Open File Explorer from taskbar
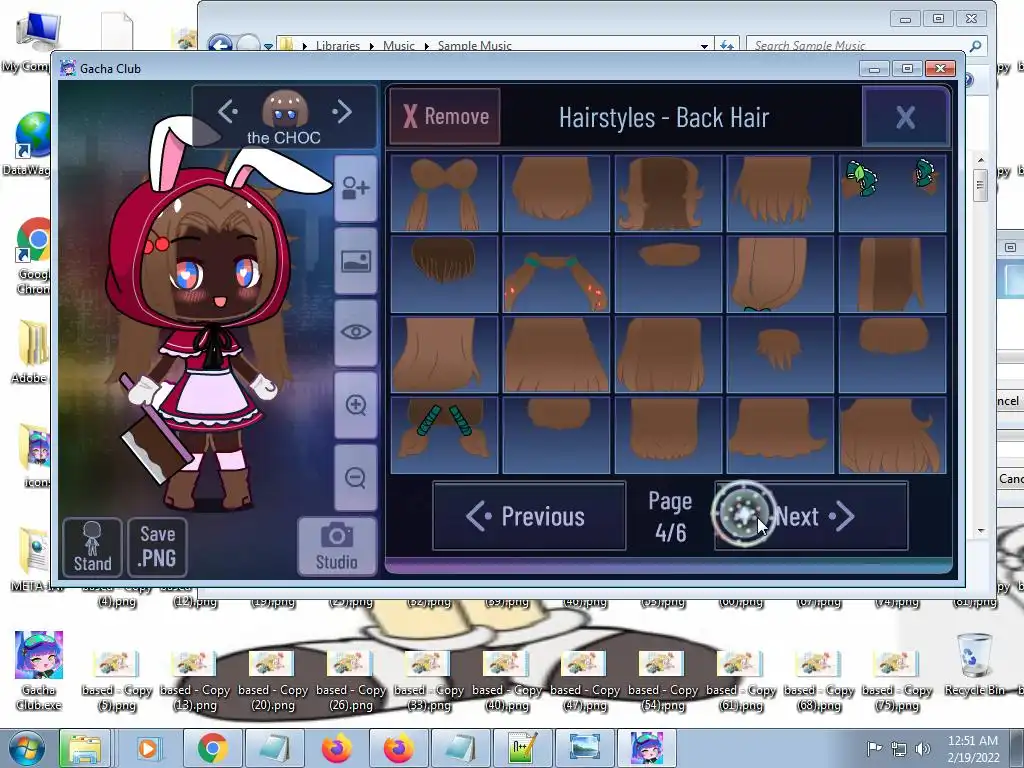 (86, 748)
